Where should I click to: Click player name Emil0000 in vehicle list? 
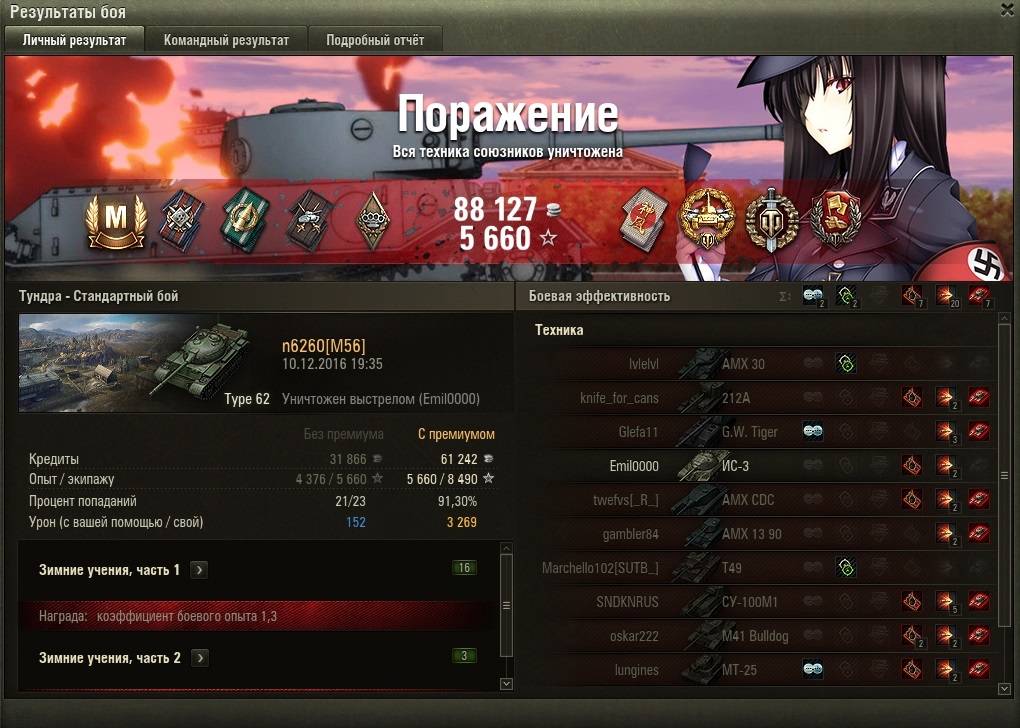coord(634,466)
